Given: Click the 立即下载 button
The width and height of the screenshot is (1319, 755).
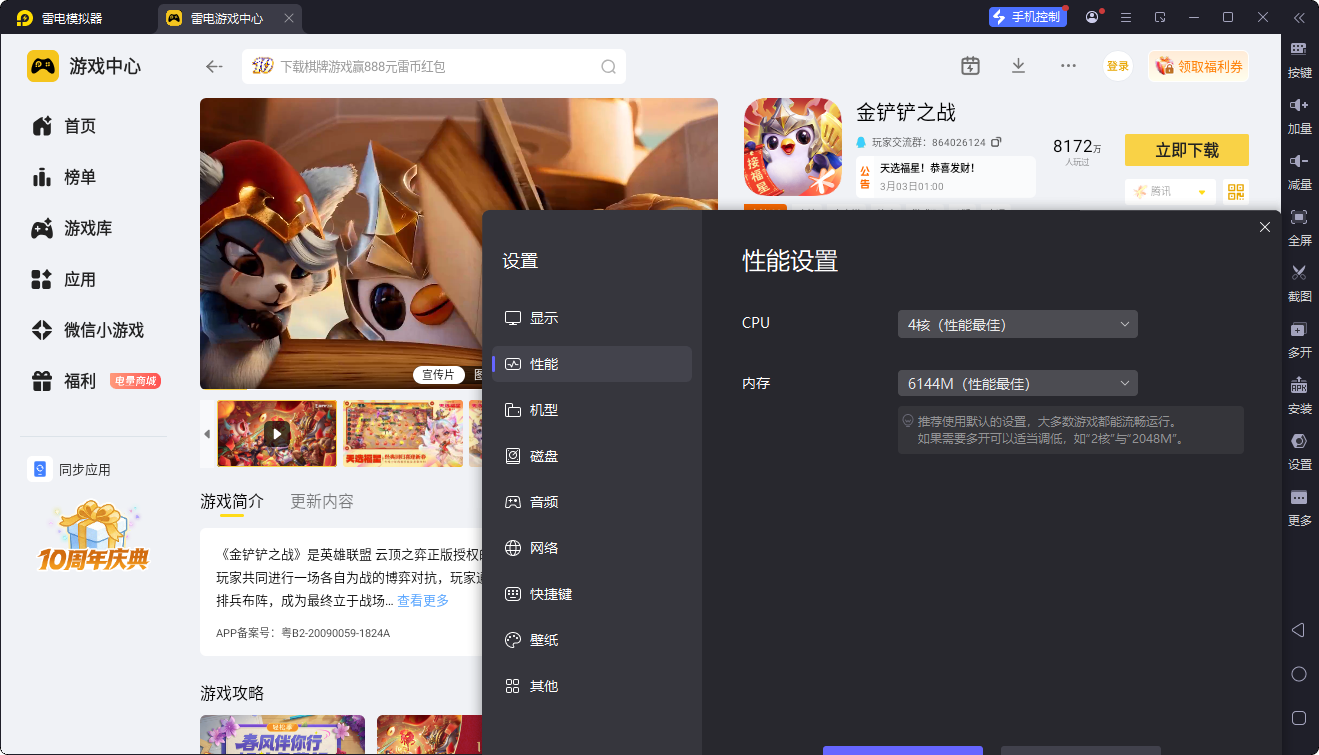Looking at the screenshot, I should coord(1187,150).
